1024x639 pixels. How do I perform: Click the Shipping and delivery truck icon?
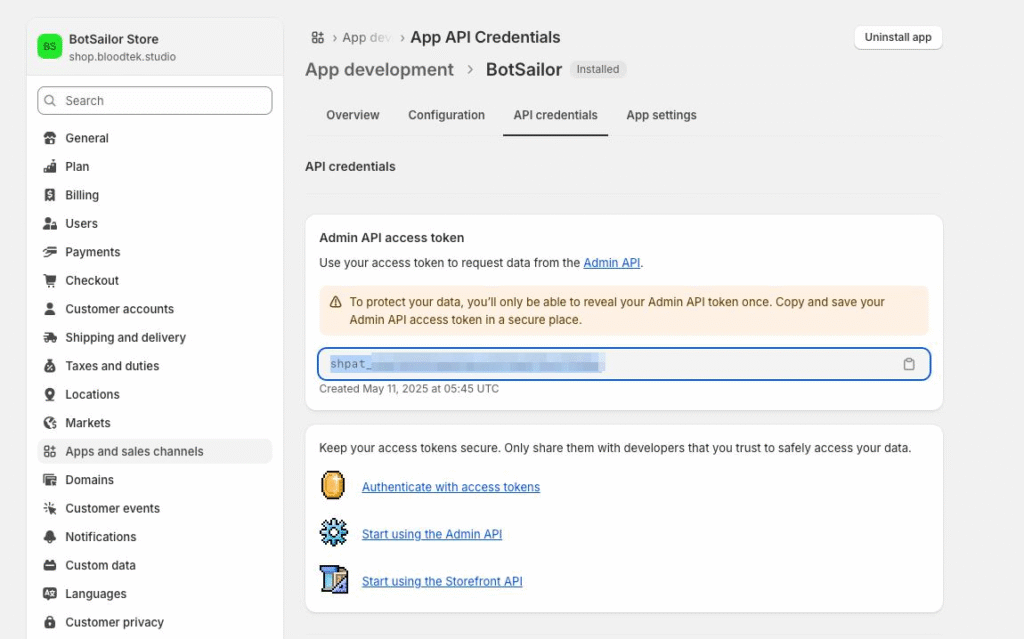[50, 337]
